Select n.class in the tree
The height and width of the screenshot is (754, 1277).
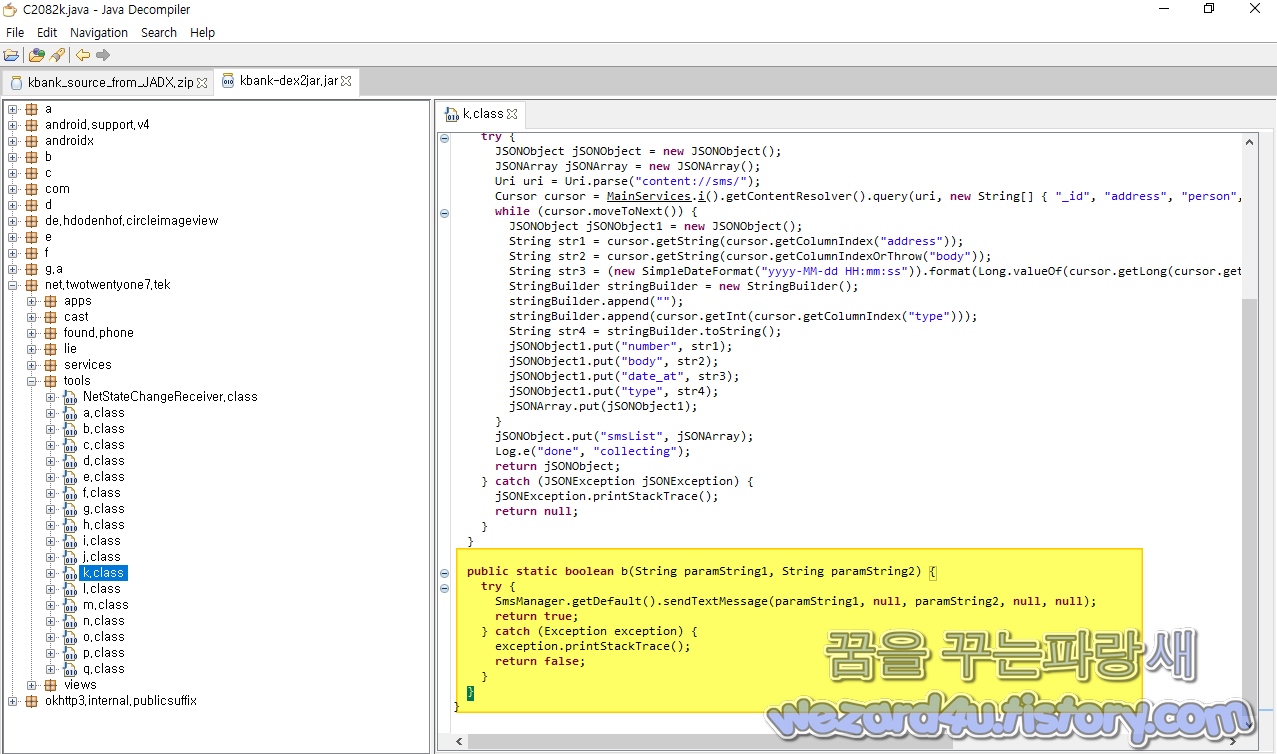tap(104, 621)
